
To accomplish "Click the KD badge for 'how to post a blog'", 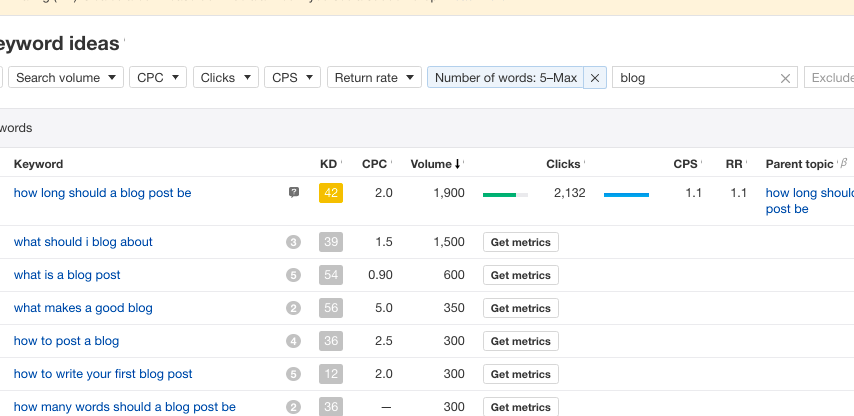I will point(331,341).
